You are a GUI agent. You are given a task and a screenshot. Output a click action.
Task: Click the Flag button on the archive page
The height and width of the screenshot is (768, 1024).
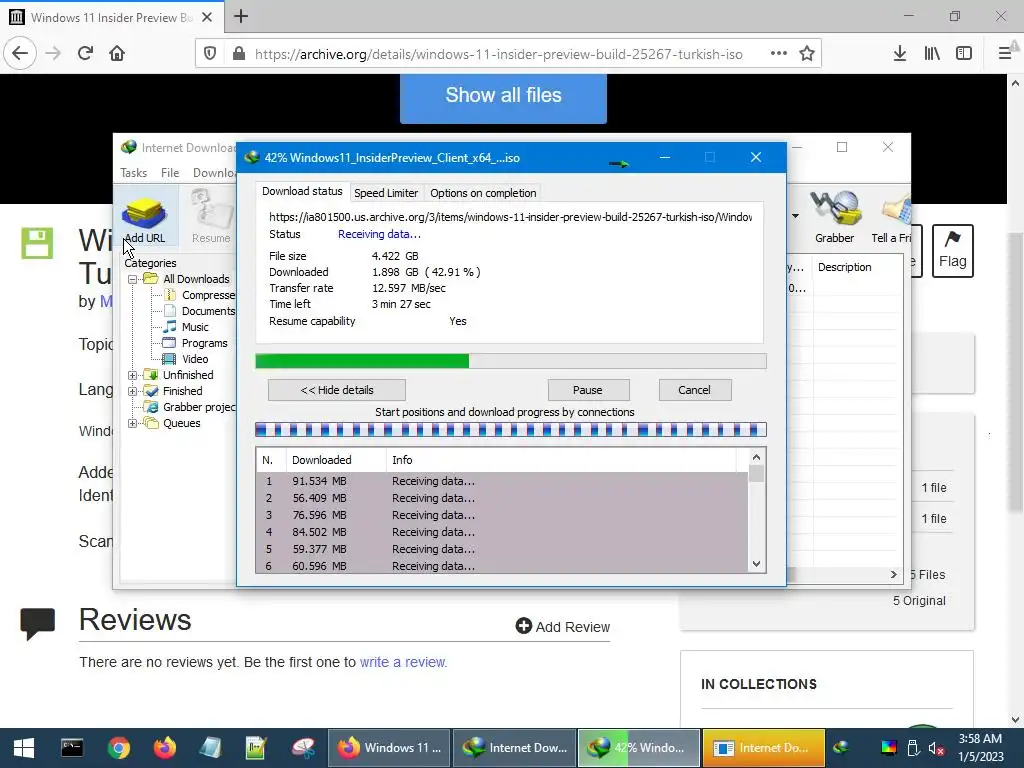click(x=952, y=251)
